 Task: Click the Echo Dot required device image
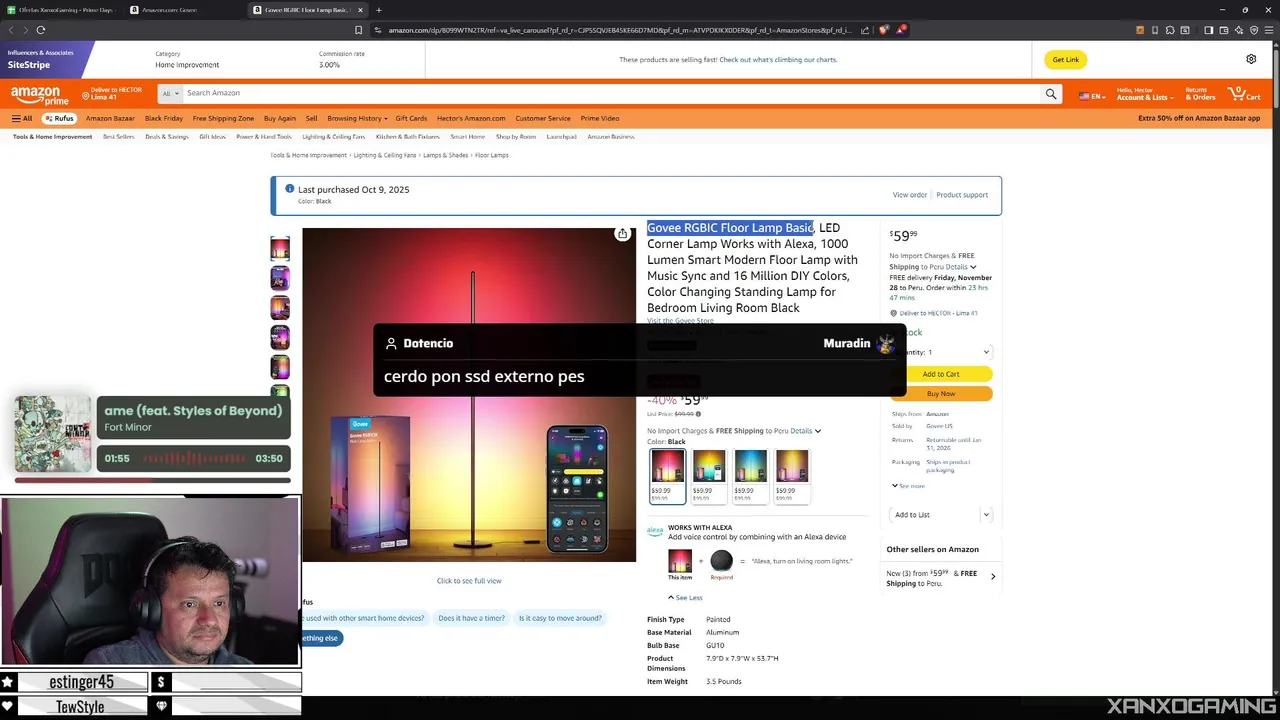pos(721,560)
